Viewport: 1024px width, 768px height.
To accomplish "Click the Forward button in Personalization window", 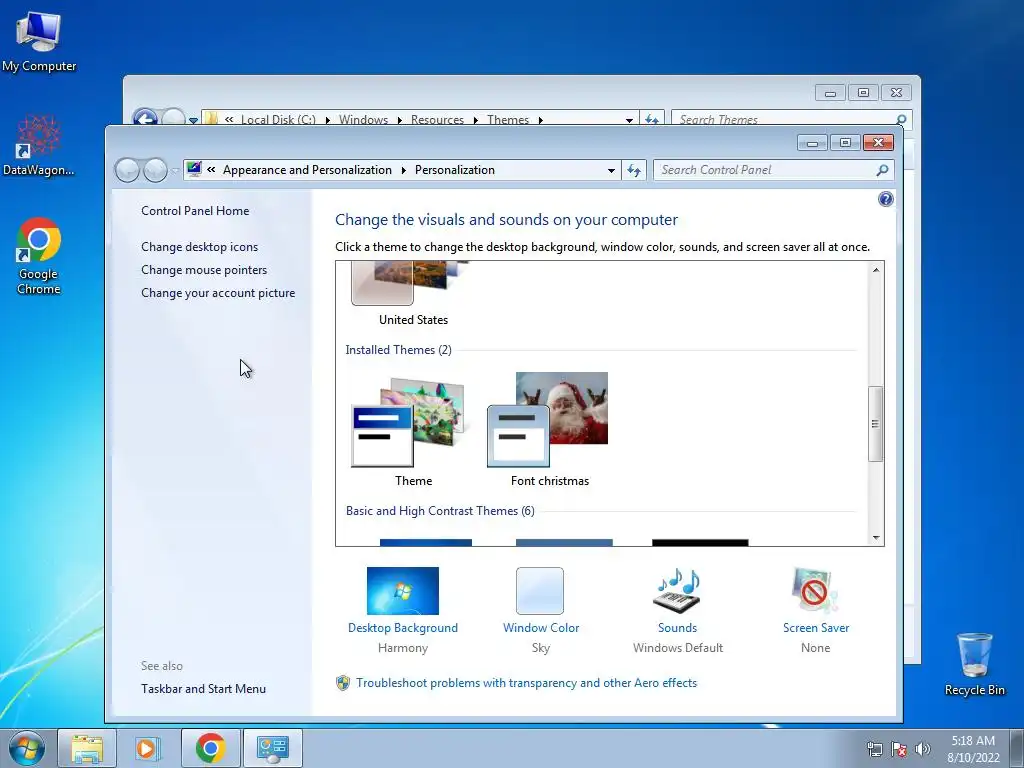I will coord(155,170).
